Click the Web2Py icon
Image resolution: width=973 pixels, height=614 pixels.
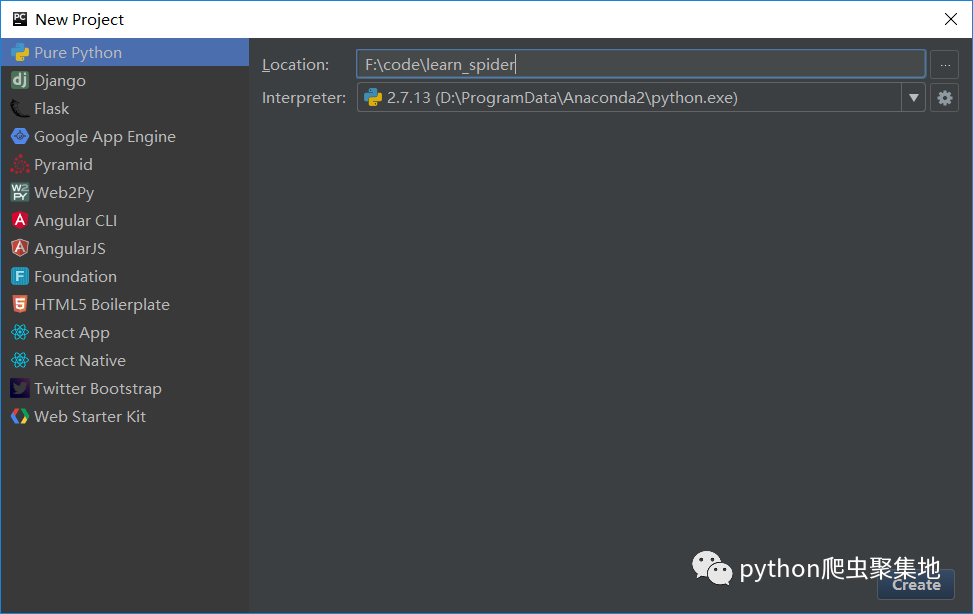click(x=20, y=192)
